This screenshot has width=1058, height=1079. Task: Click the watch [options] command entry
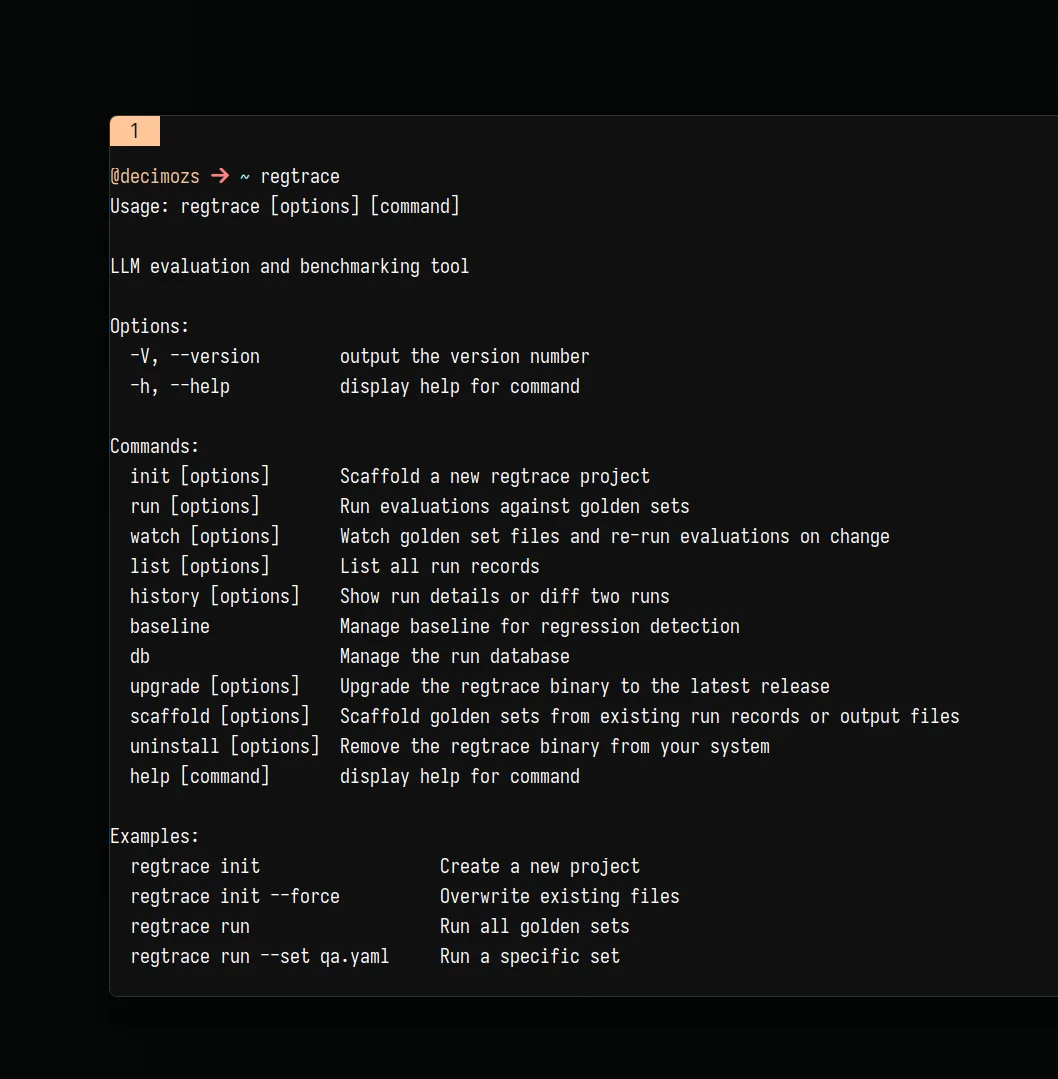(204, 536)
